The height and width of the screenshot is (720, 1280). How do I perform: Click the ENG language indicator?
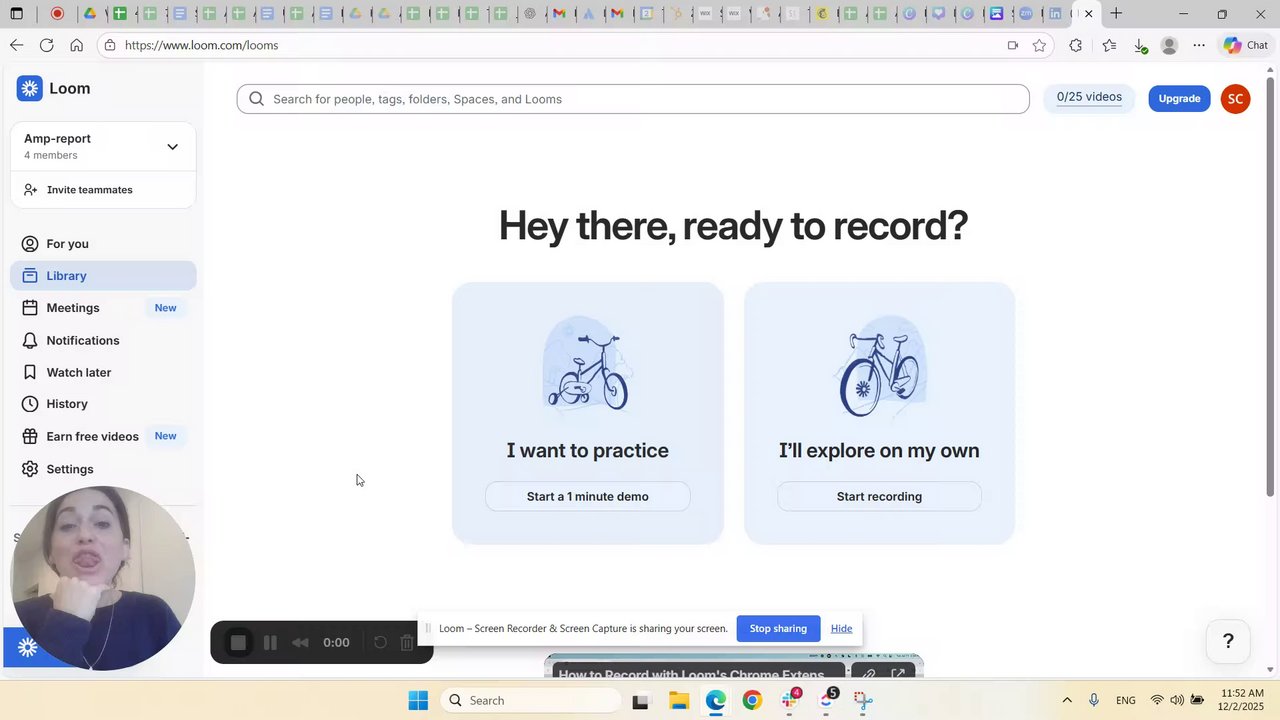click(1125, 701)
